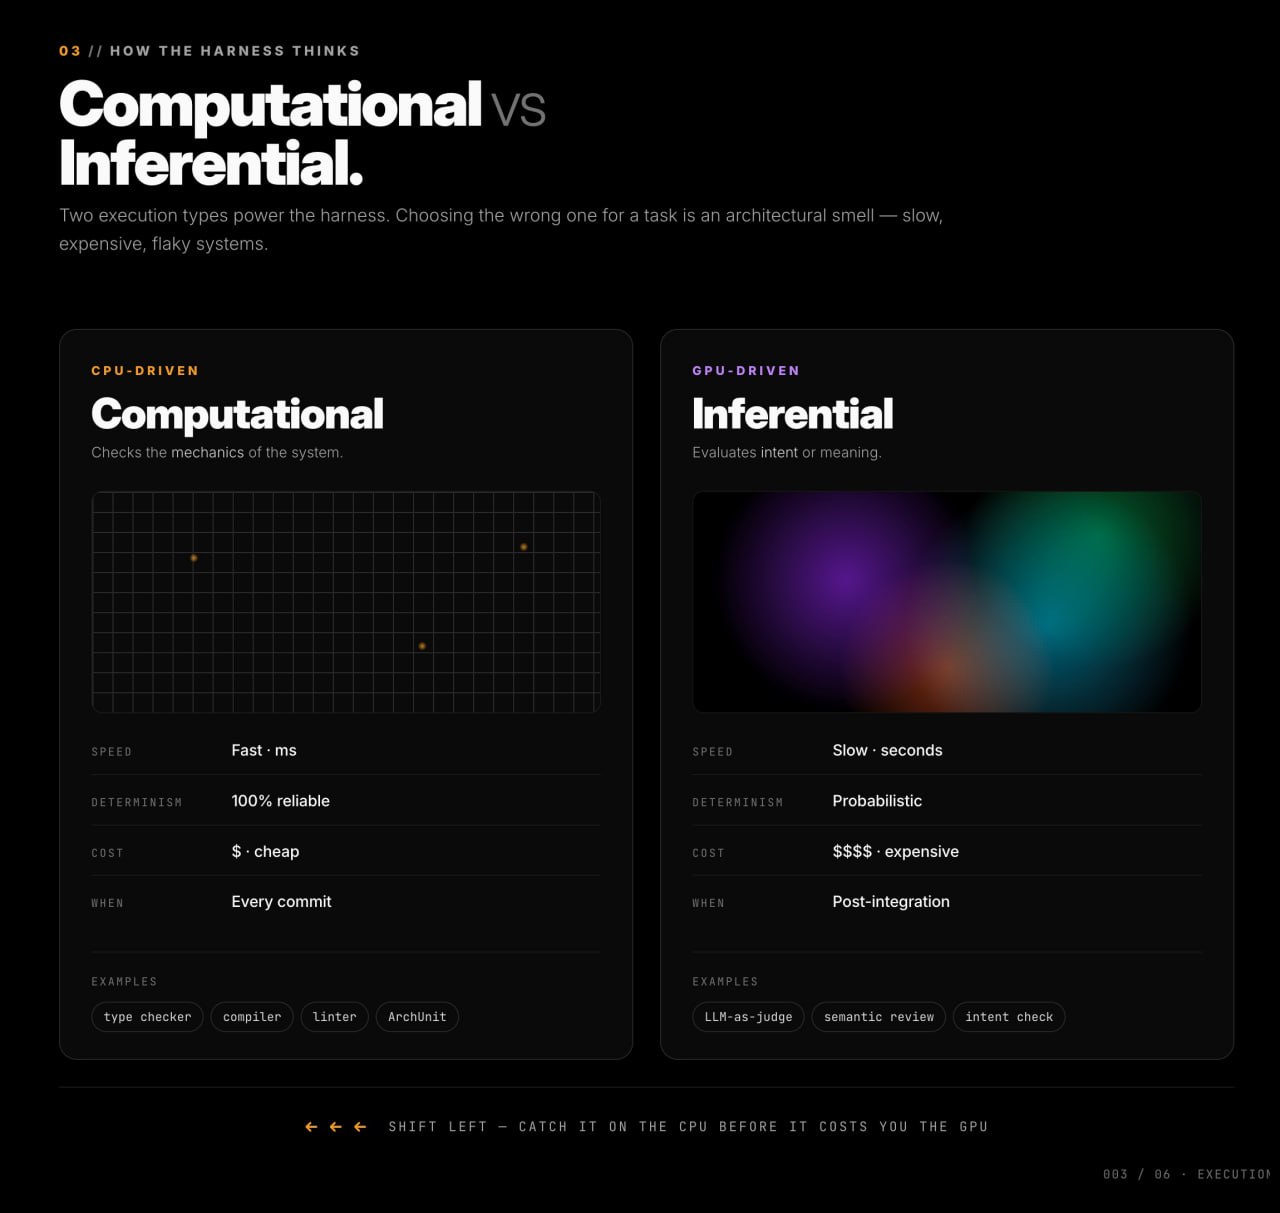
Task: Click the 'Inferential' card heading
Action: coord(792,414)
